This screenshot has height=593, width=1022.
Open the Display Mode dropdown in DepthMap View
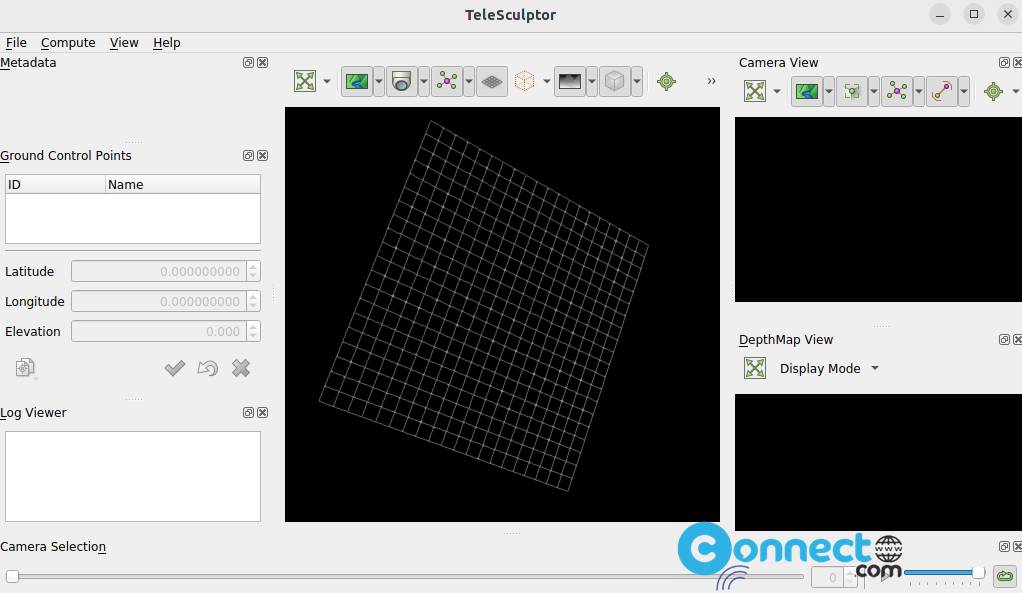coord(829,368)
